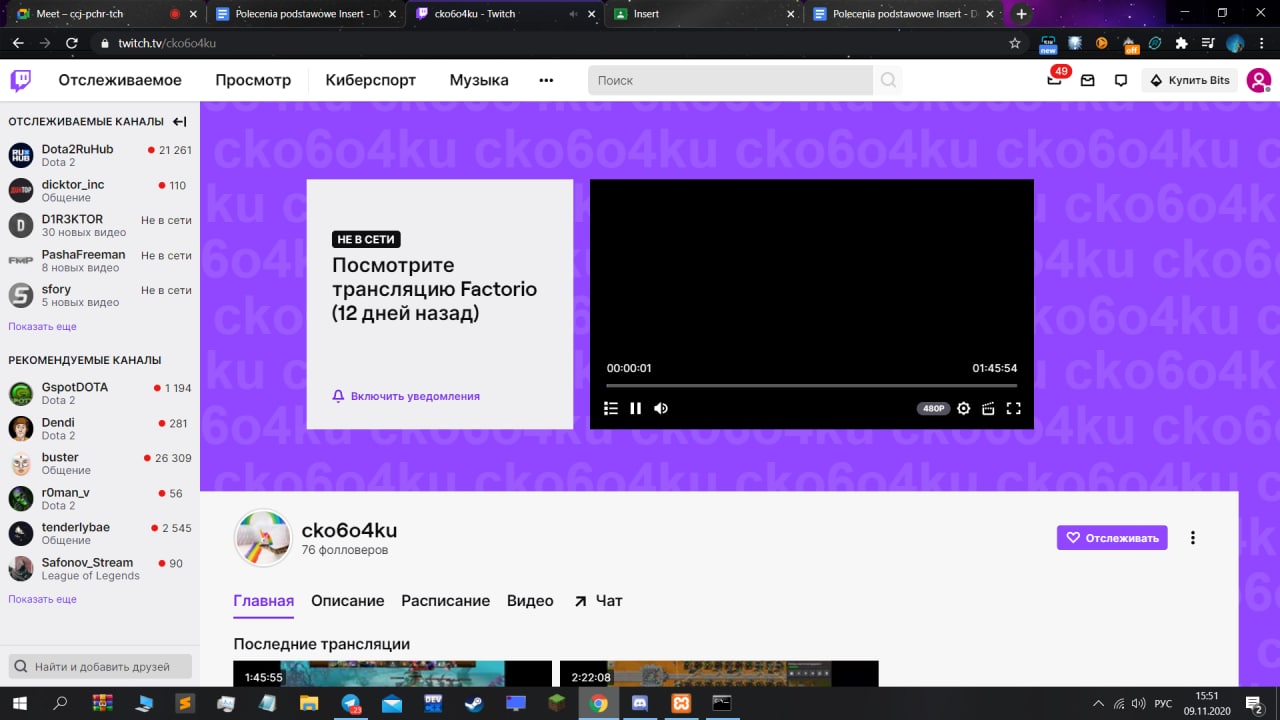Click the search magnifier button

(888, 80)
